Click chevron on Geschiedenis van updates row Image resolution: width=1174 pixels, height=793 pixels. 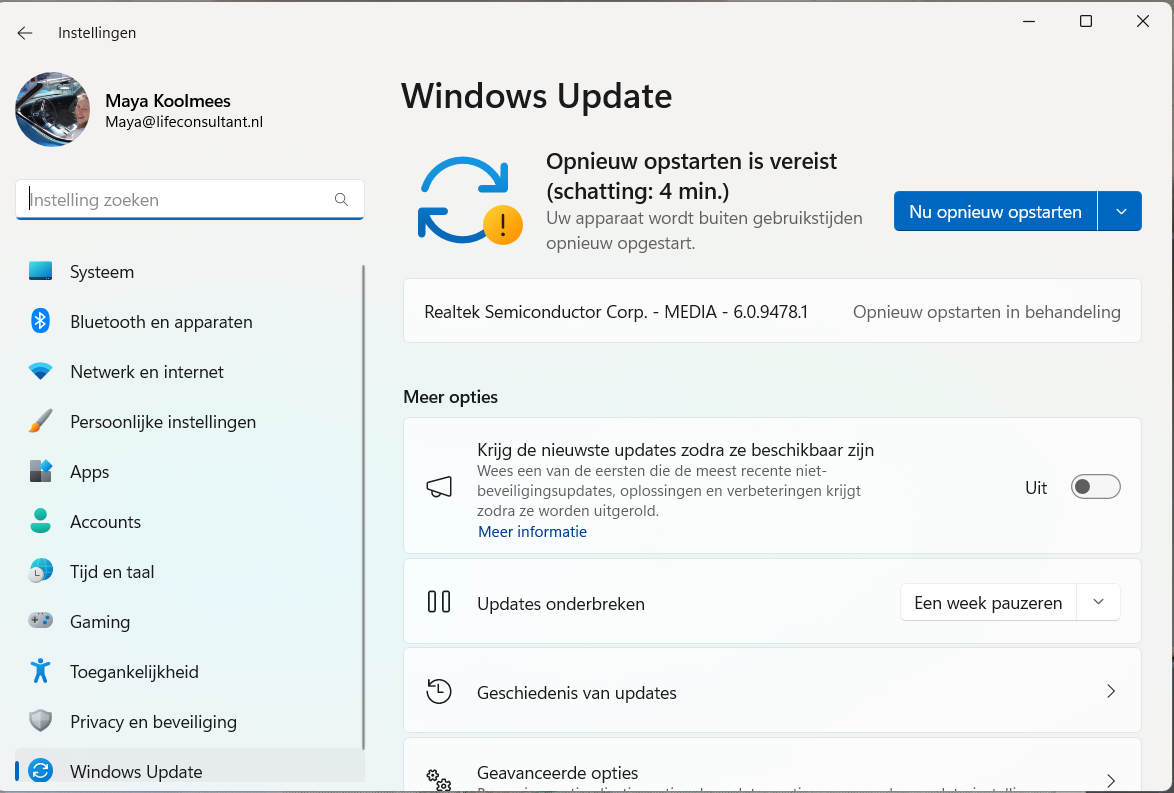pos(1111,691)
